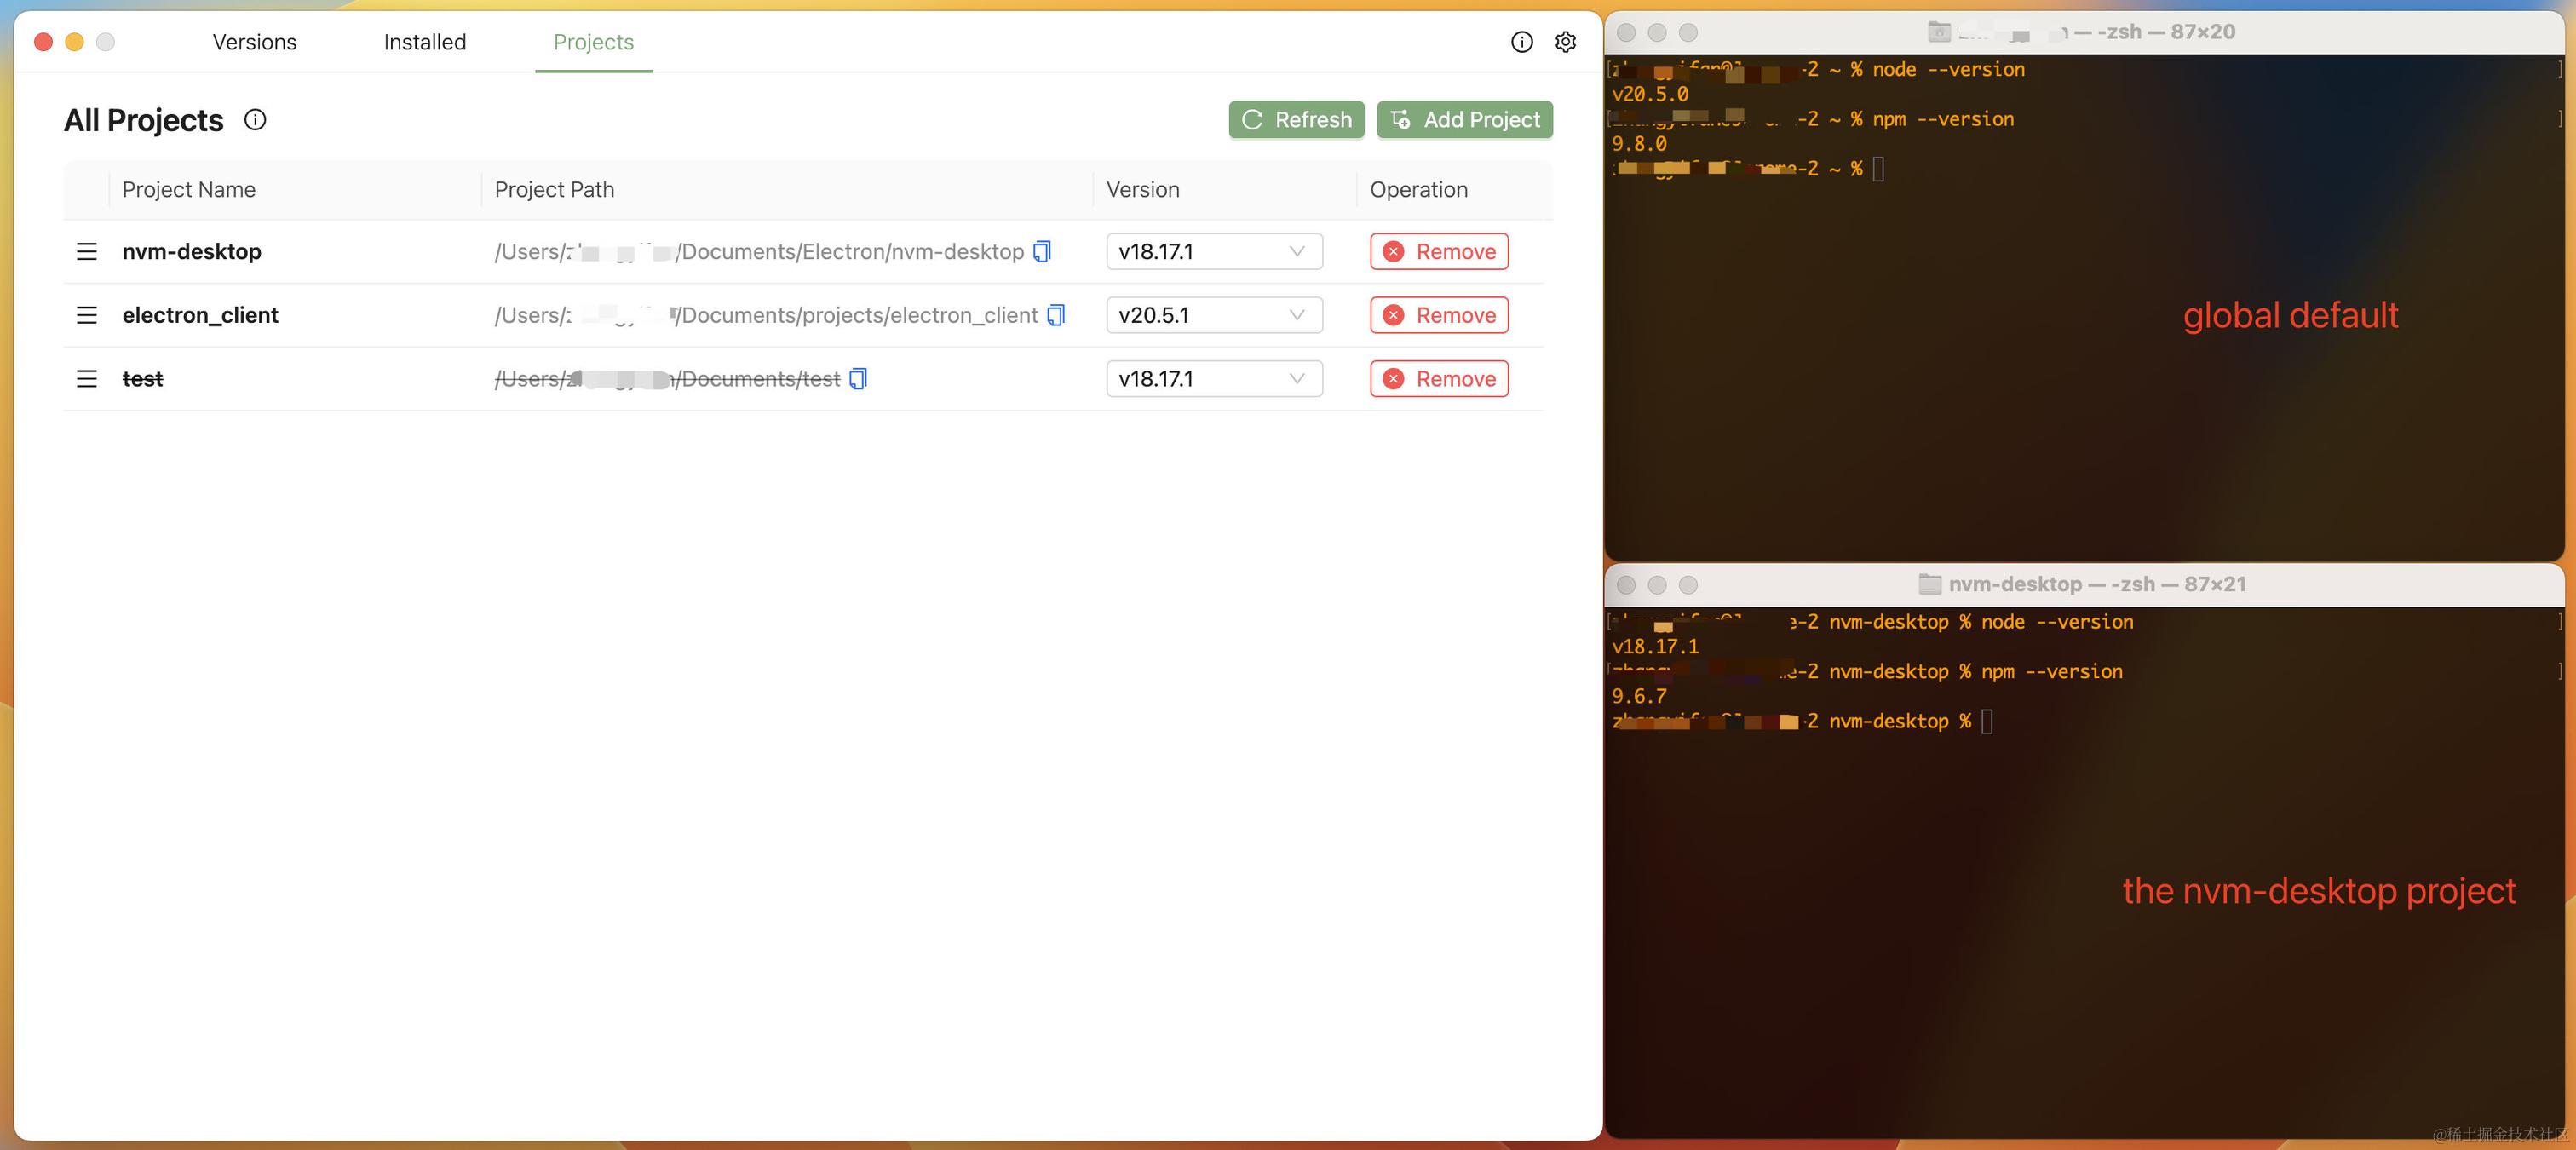The image size is (2576, 1150).
Task: Switch to the Installed tab
Action: click(424, 42)
